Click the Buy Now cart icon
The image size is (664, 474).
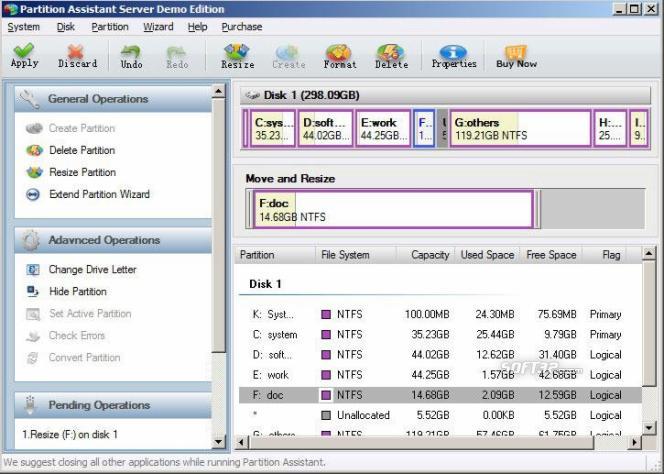click(x=516, y=52)
